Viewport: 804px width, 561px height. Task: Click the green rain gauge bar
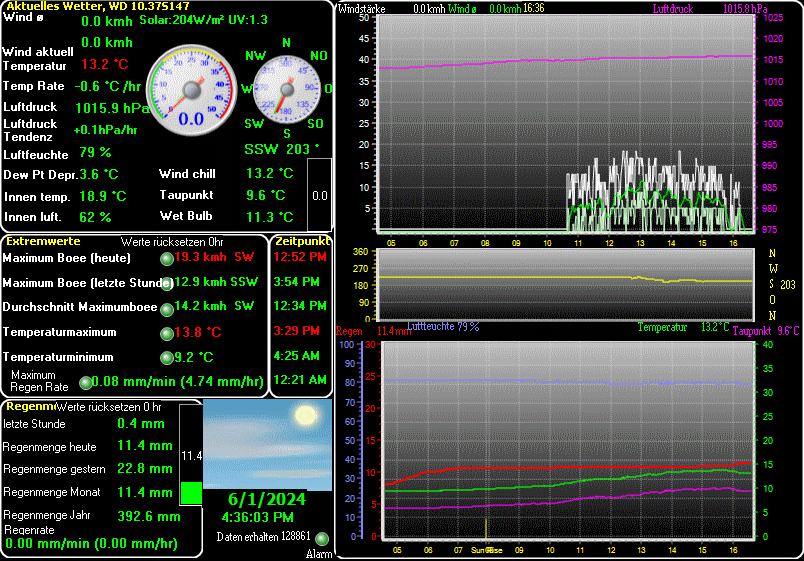coord(190,492)
